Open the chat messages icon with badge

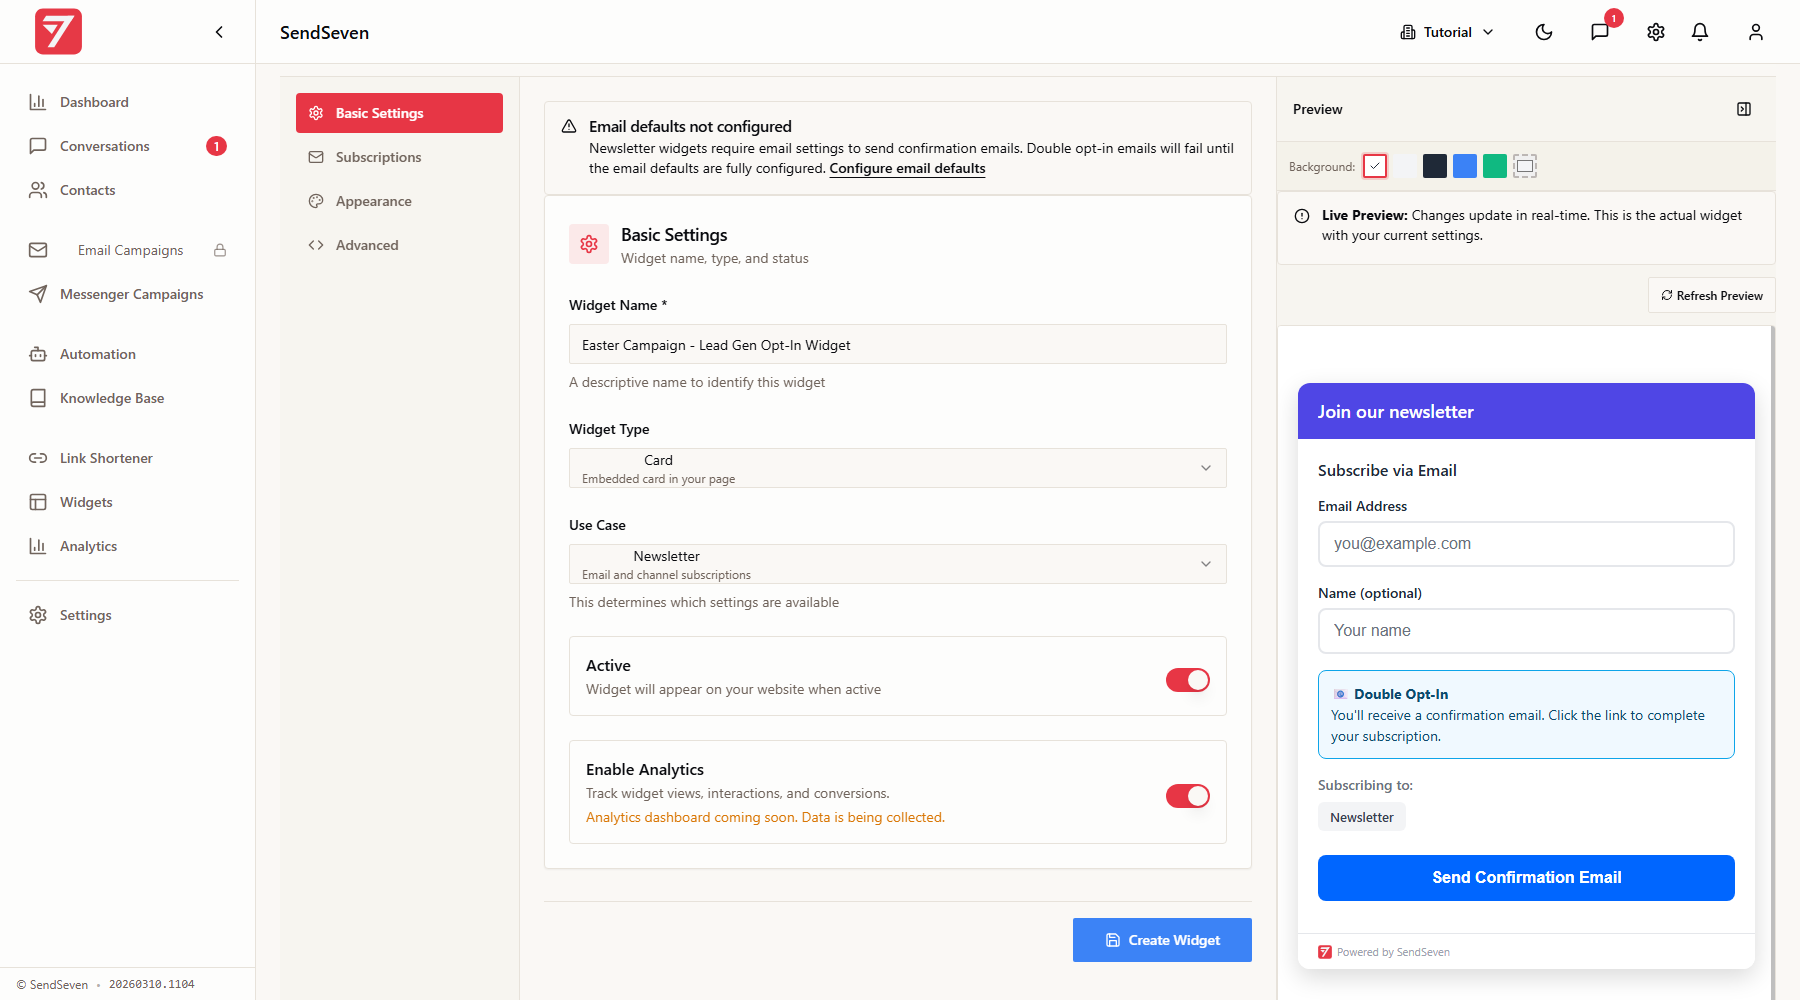pyautogui.click(x=1600, y=32)
